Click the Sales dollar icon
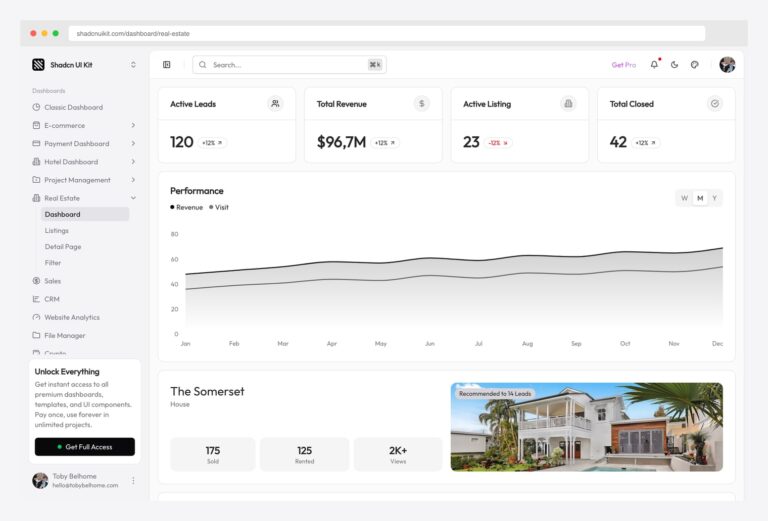The width and height of the screenshot is (768, 521). pyautogui.click(x=36, y=281)
